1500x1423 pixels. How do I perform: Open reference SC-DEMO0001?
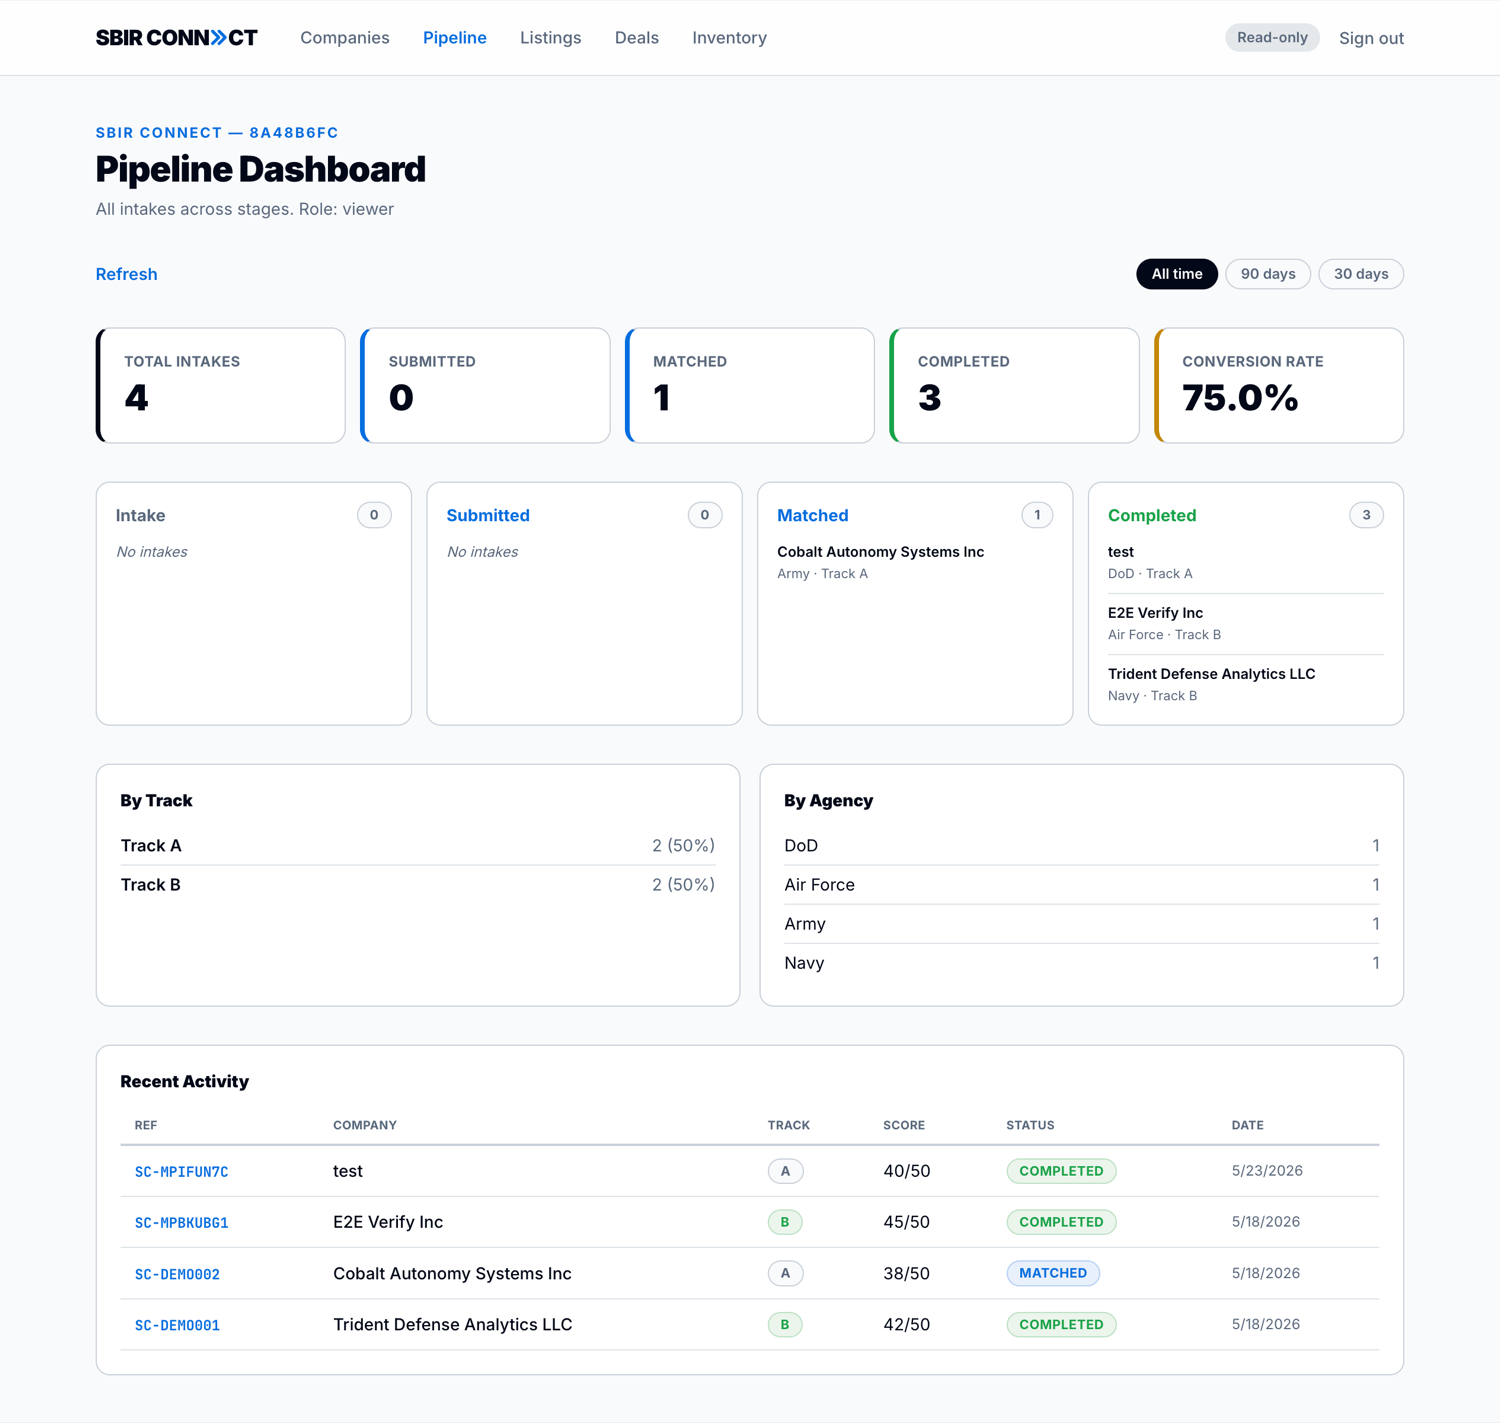click(177, 1325)
